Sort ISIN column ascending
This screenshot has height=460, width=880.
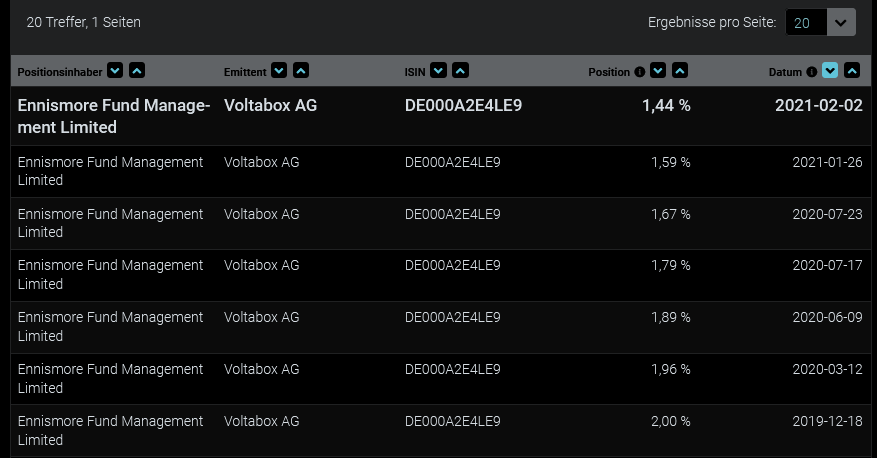point(460,71)
